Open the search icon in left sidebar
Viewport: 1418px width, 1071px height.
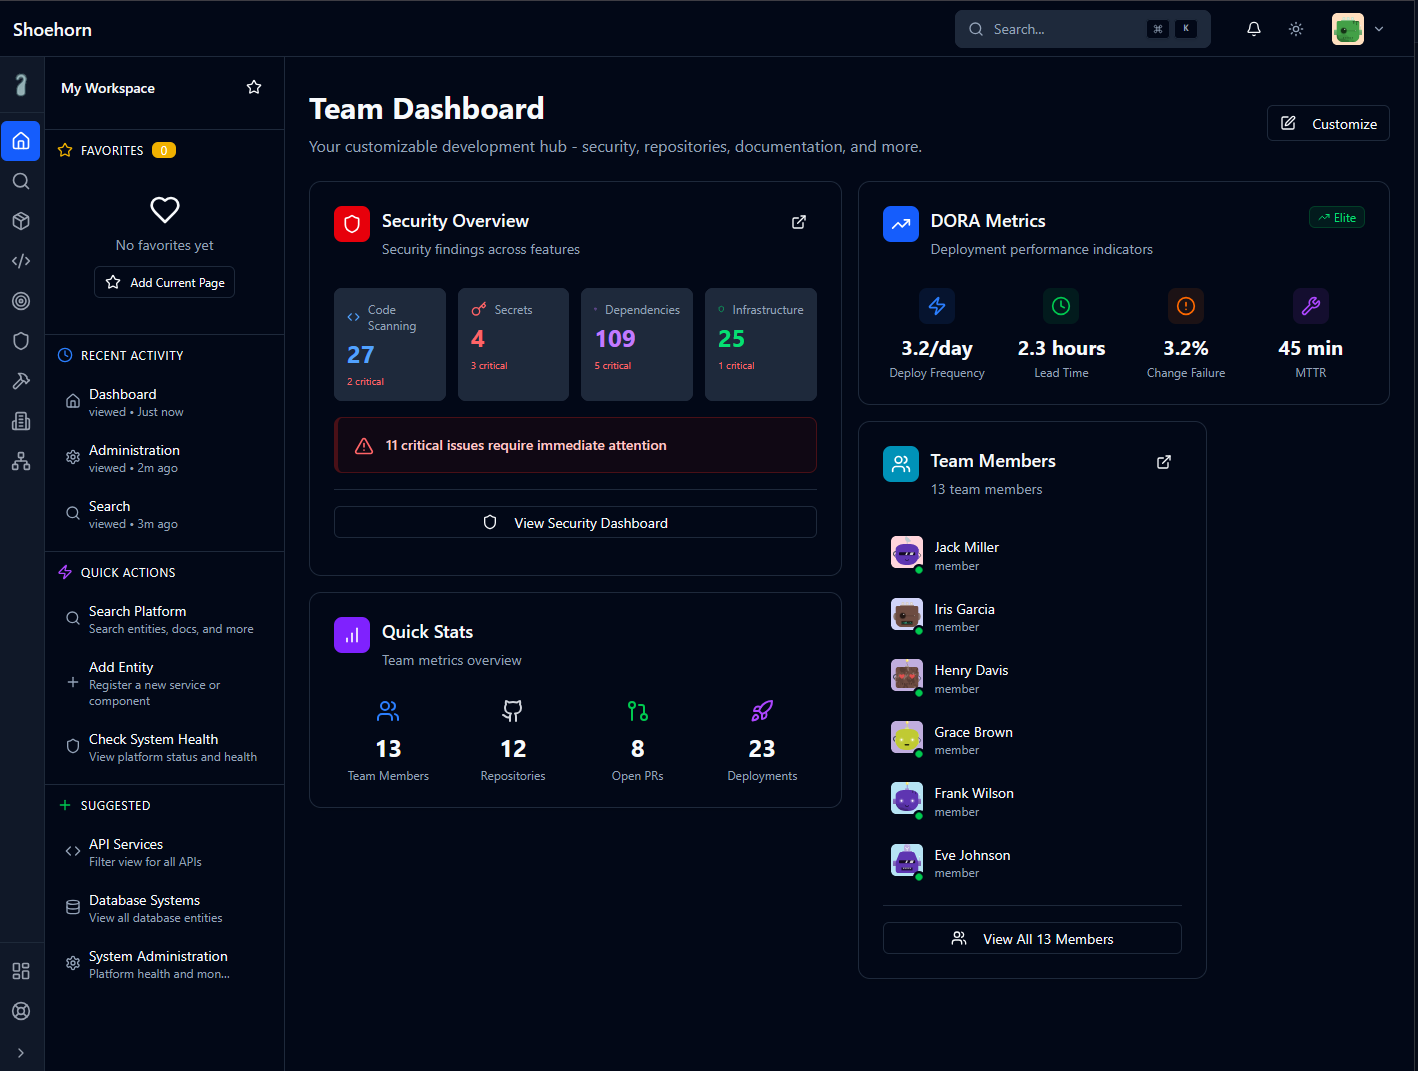[x=21, y=181]
